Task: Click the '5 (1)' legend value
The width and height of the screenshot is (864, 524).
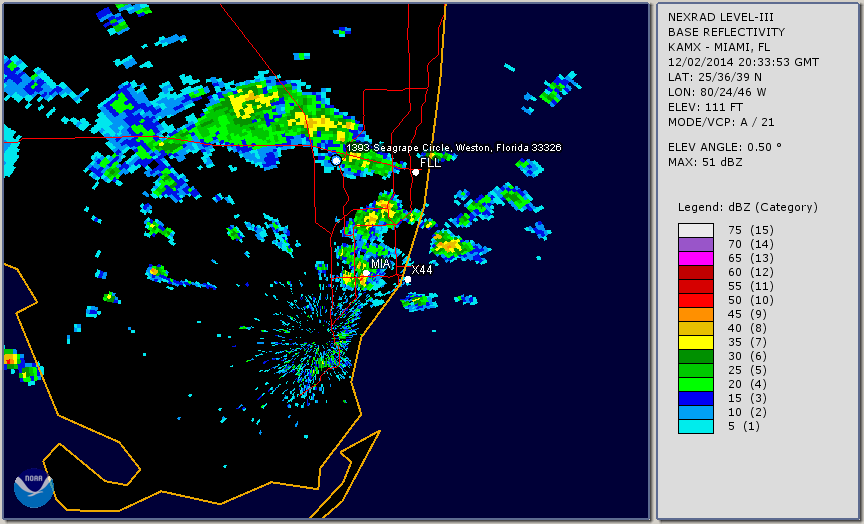Action: tap(744, 426)
